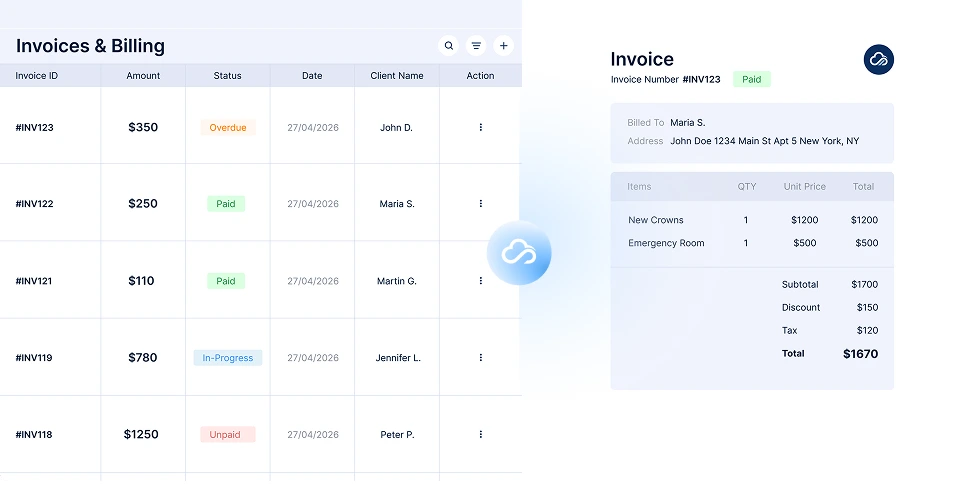Click the Overdue status badge
972x490 pixels.
pos(228,127)
